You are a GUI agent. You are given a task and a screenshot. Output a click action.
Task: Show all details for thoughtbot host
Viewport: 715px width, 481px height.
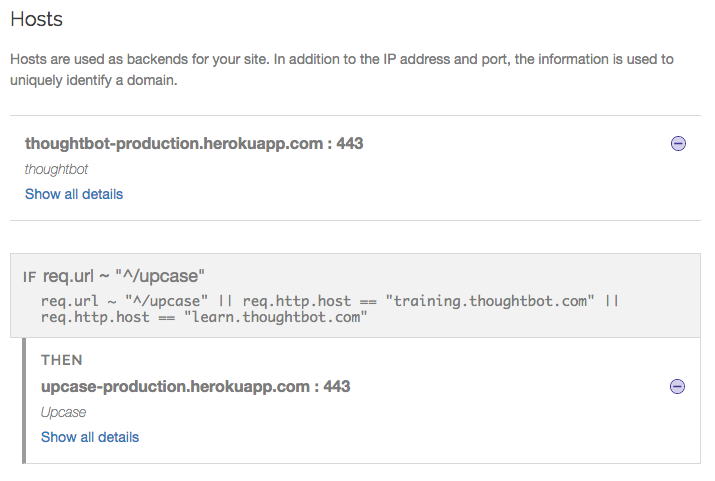pos(74,194)
